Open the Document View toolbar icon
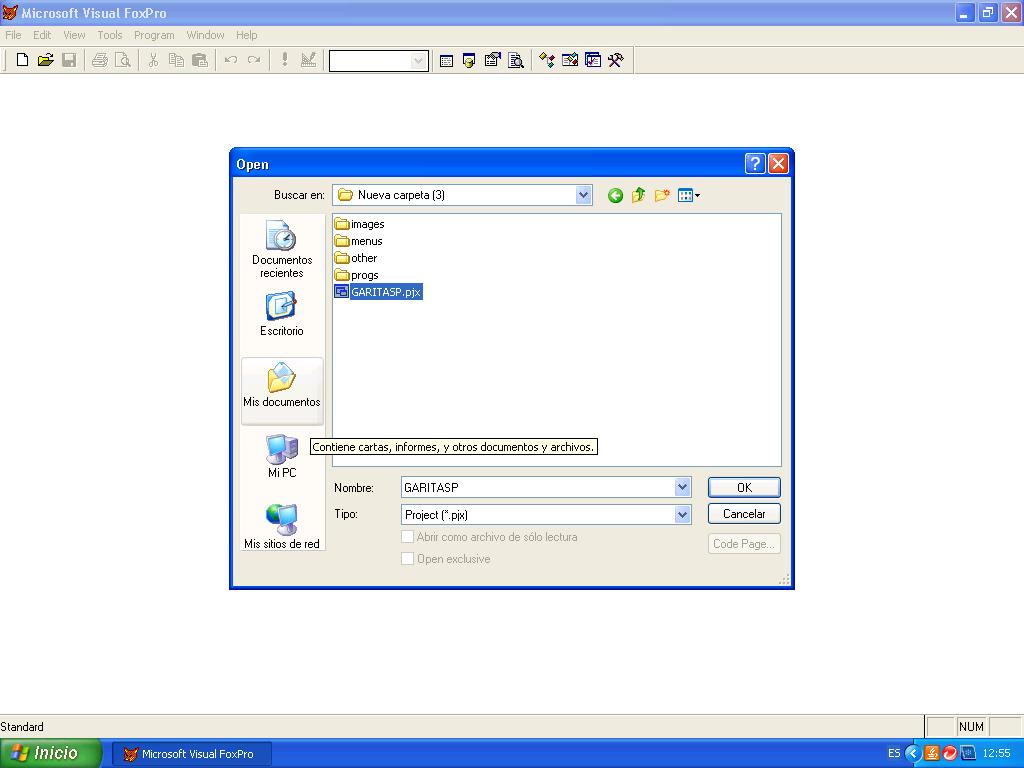The width and height of the screenshot is (1024, 768). tap(516, 61)
